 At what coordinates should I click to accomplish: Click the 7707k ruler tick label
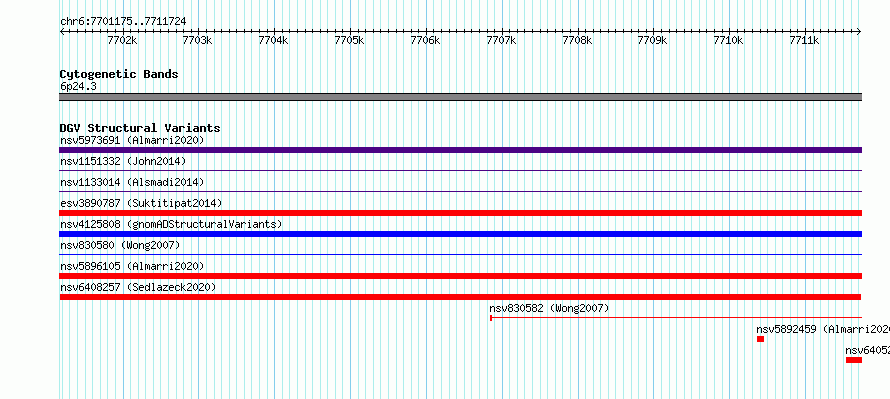pyautogui.click(x=501, y=41)
